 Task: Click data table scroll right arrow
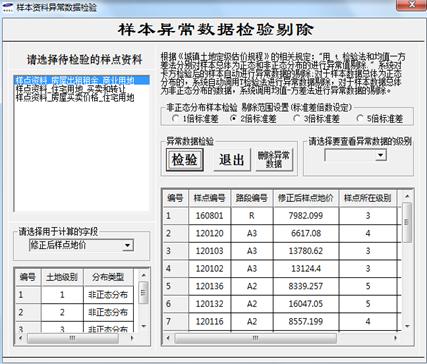396,338
